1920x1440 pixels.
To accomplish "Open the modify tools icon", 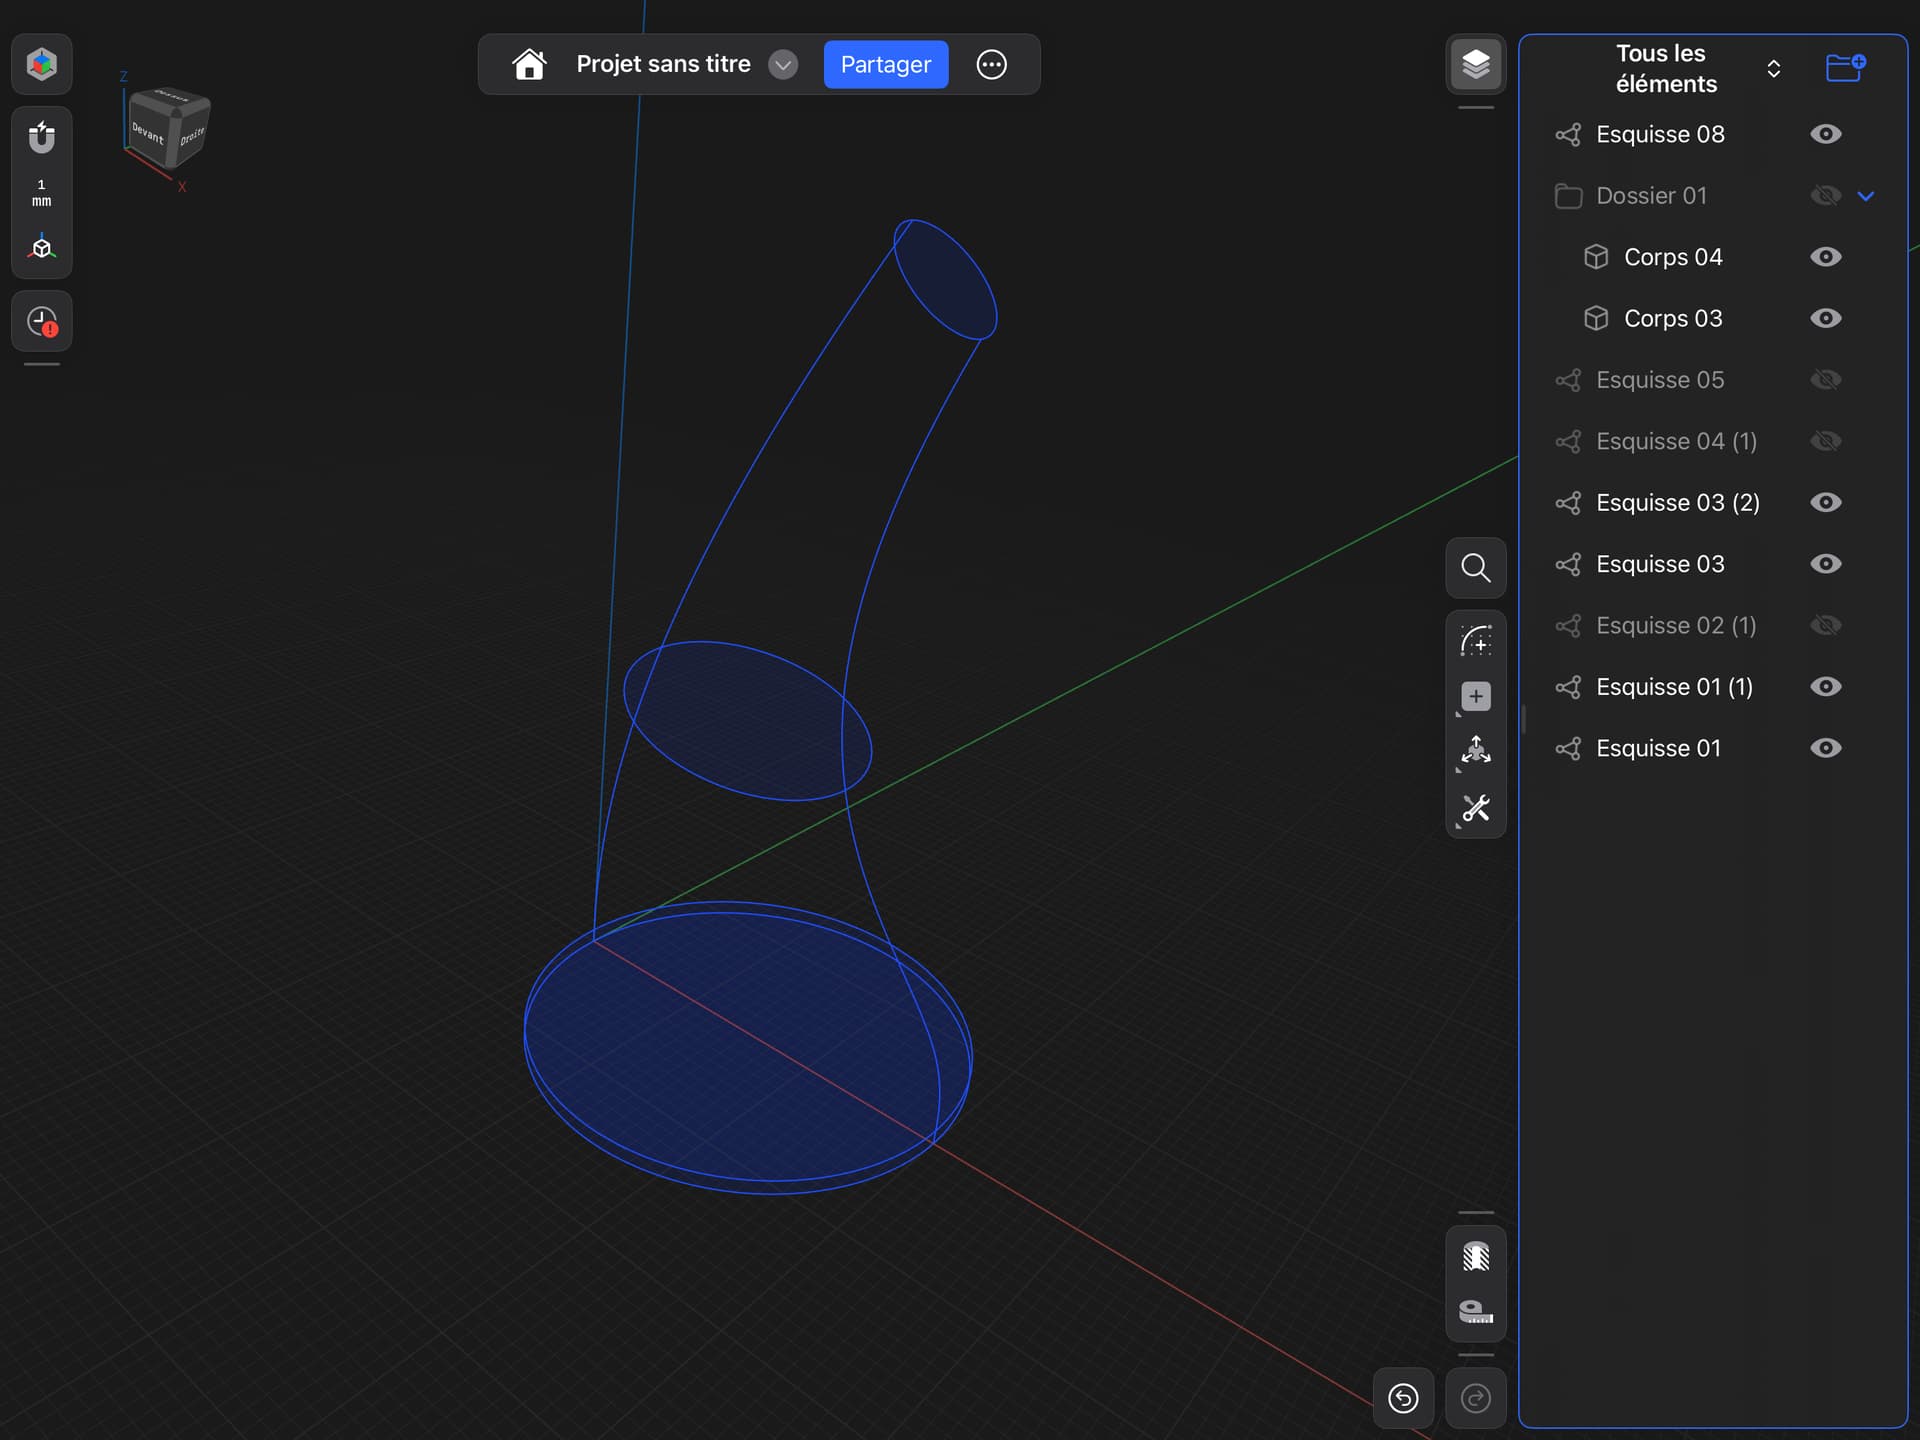I will [1475, 808].
